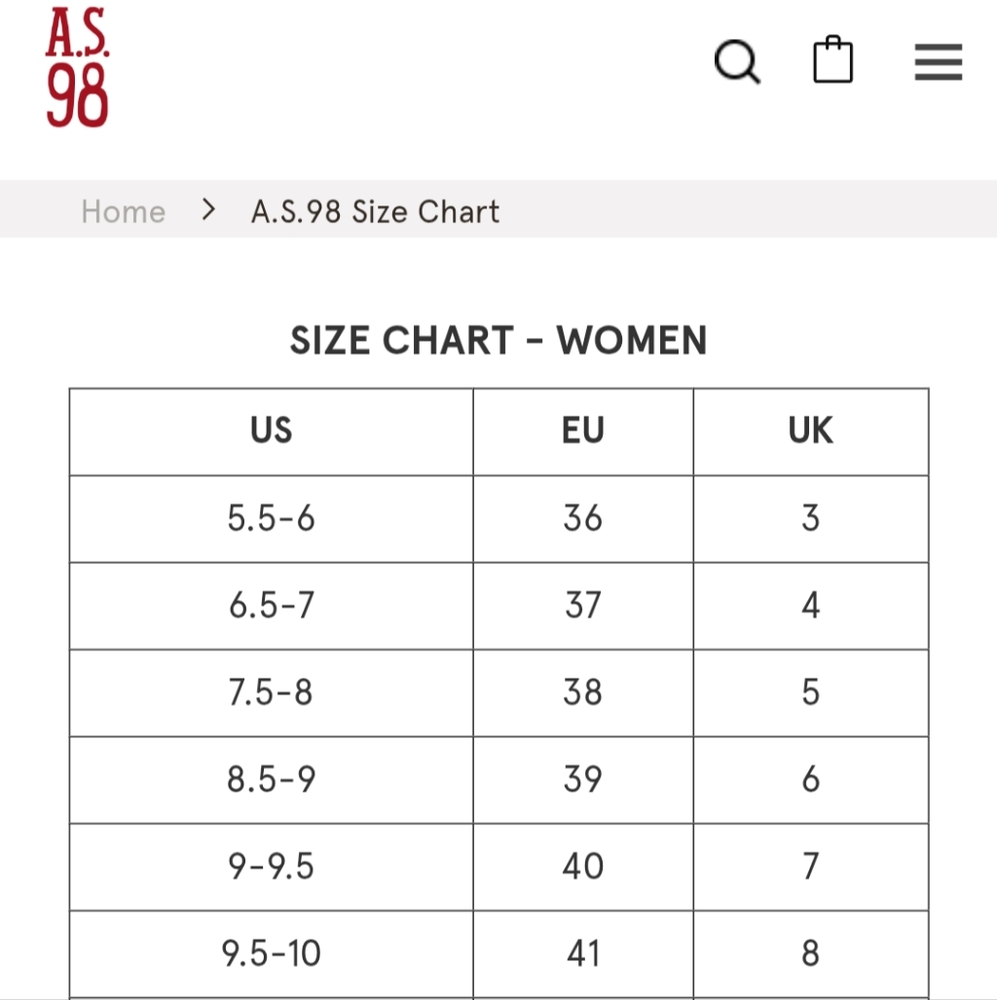Select the EU column header
This screenshot has height=1000, width=997.
tap(583, 431)
